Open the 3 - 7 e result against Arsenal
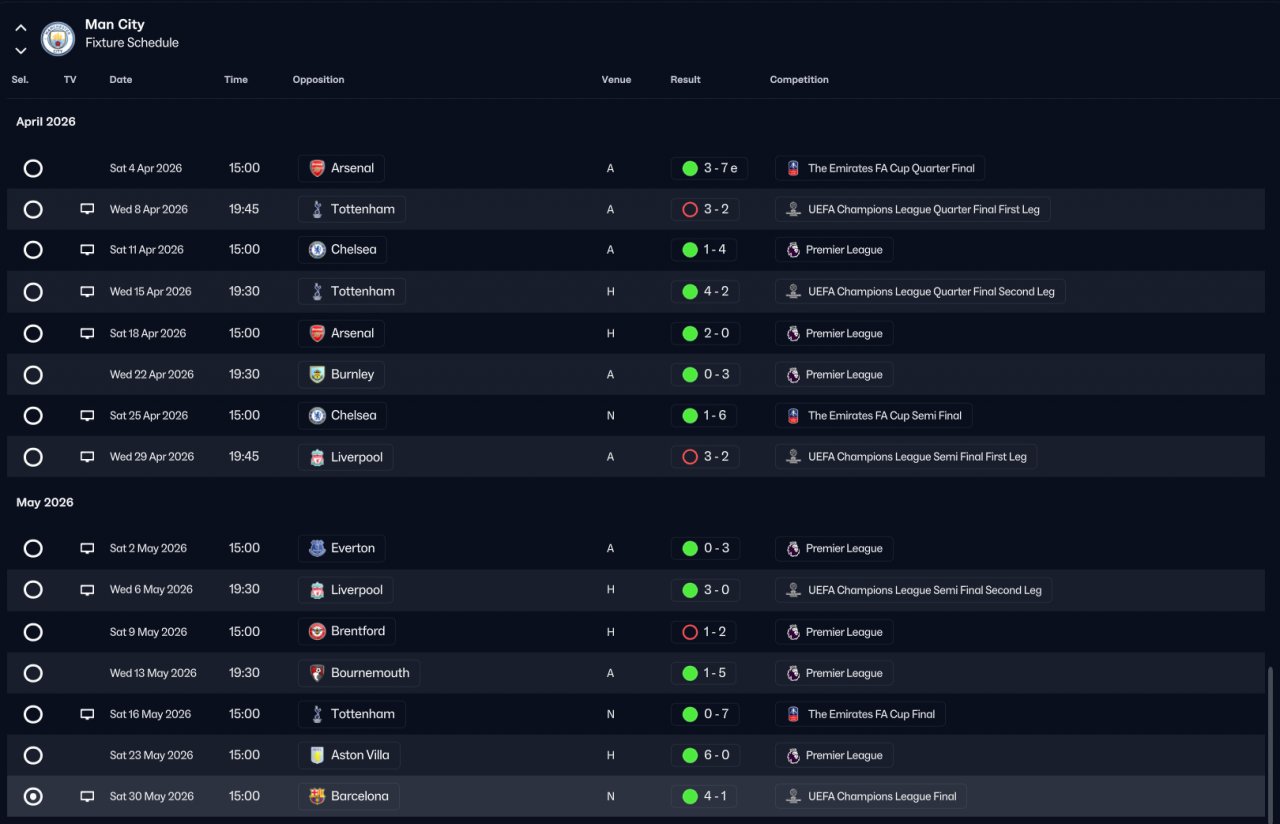The image size is (1280, 824). click(x=709, y=168)
